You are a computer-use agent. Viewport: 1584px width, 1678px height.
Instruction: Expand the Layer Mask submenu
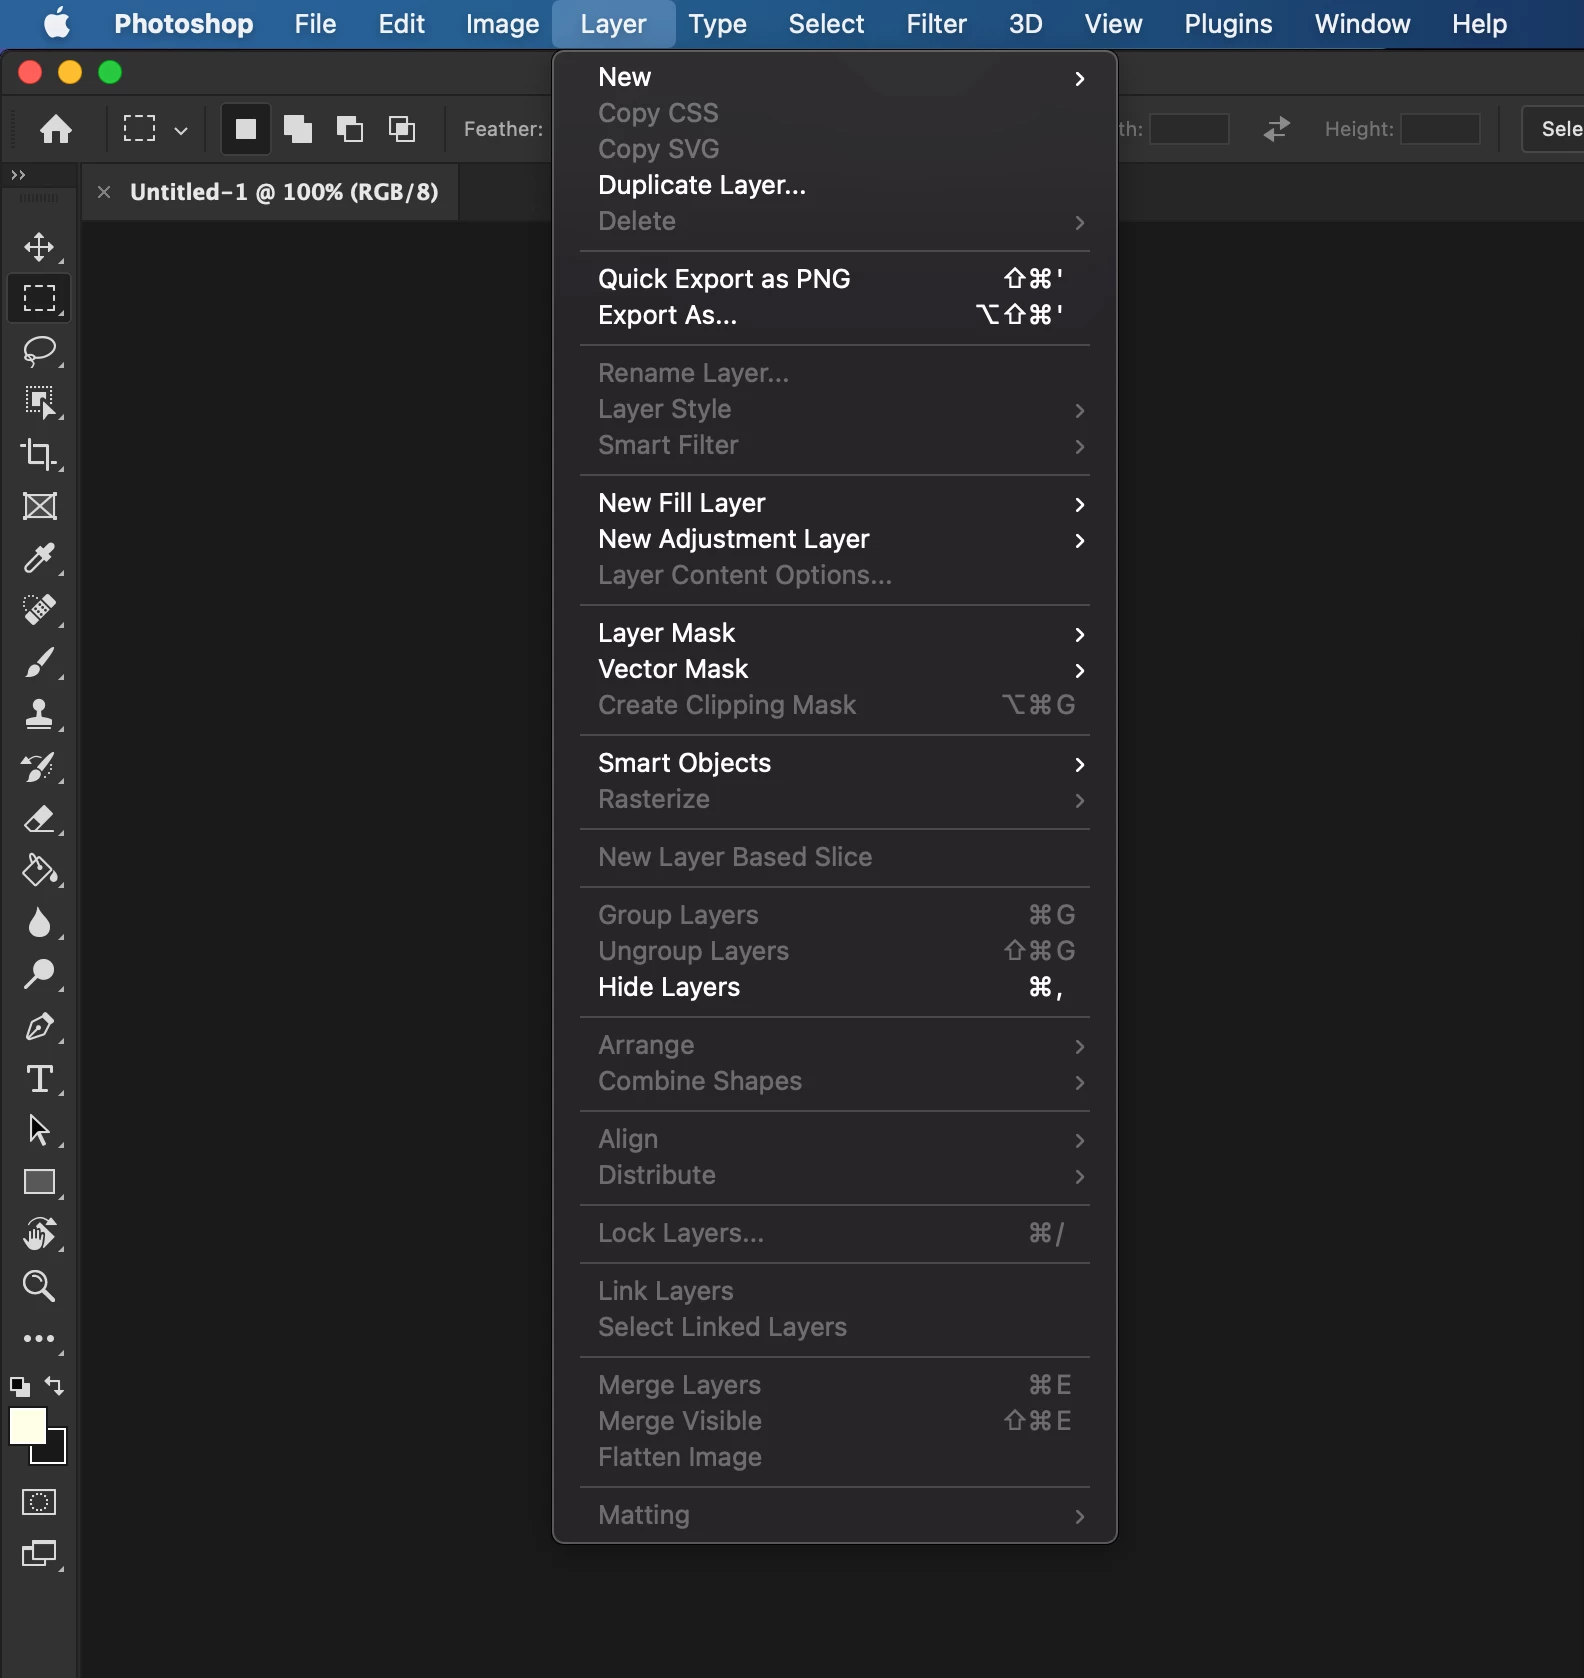(x=834, y=633)
